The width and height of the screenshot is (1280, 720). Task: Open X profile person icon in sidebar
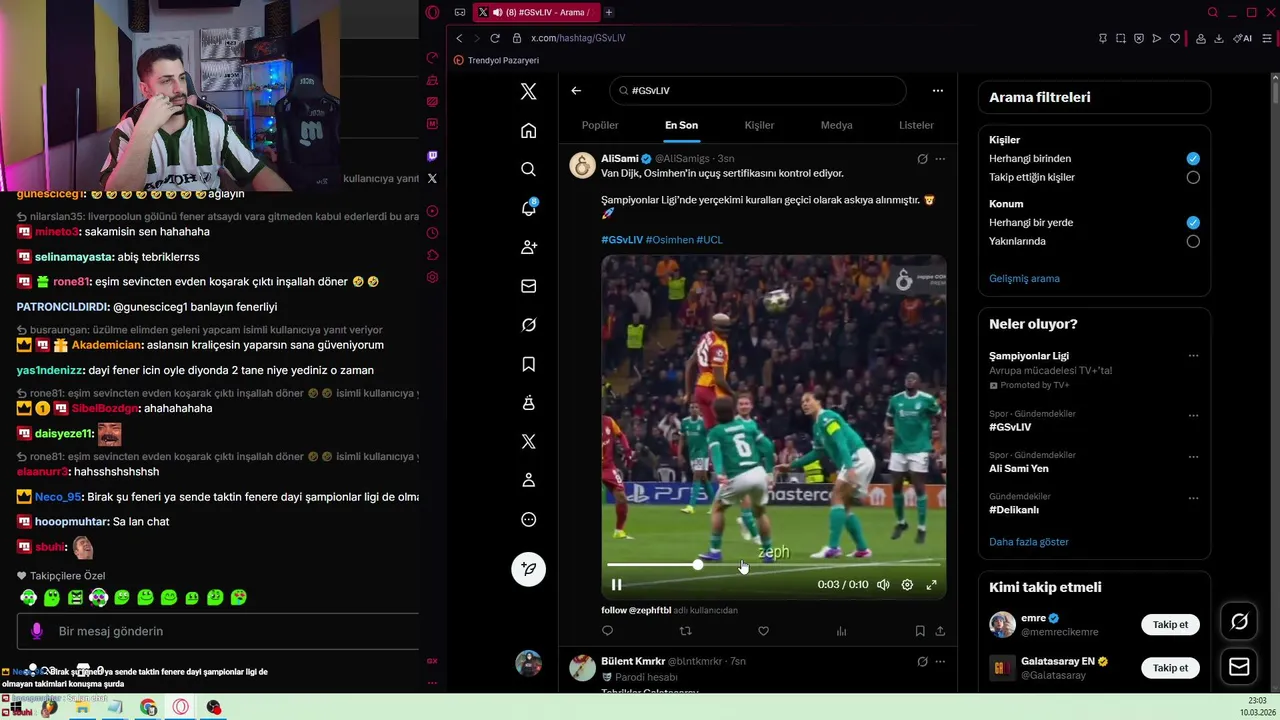click(x=529, y=480)
